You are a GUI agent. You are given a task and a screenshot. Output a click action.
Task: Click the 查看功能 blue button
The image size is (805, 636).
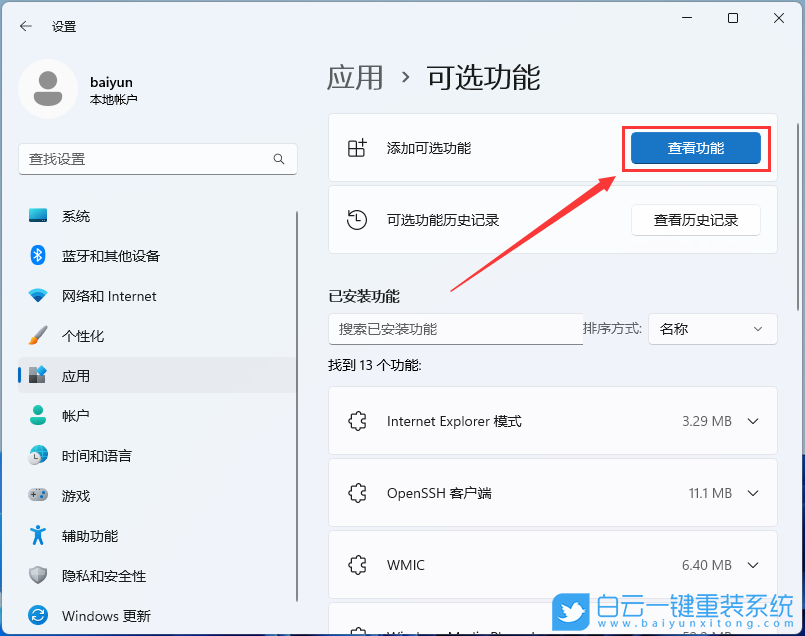[x=695, y=147]
